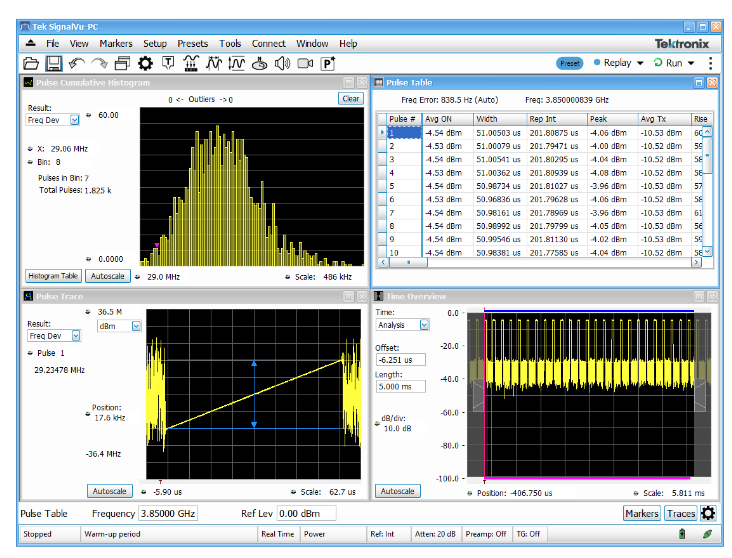Click the Pulse Cumulative Histogram panel icon
Screen dimensions: 732x558
pos(28,82)
